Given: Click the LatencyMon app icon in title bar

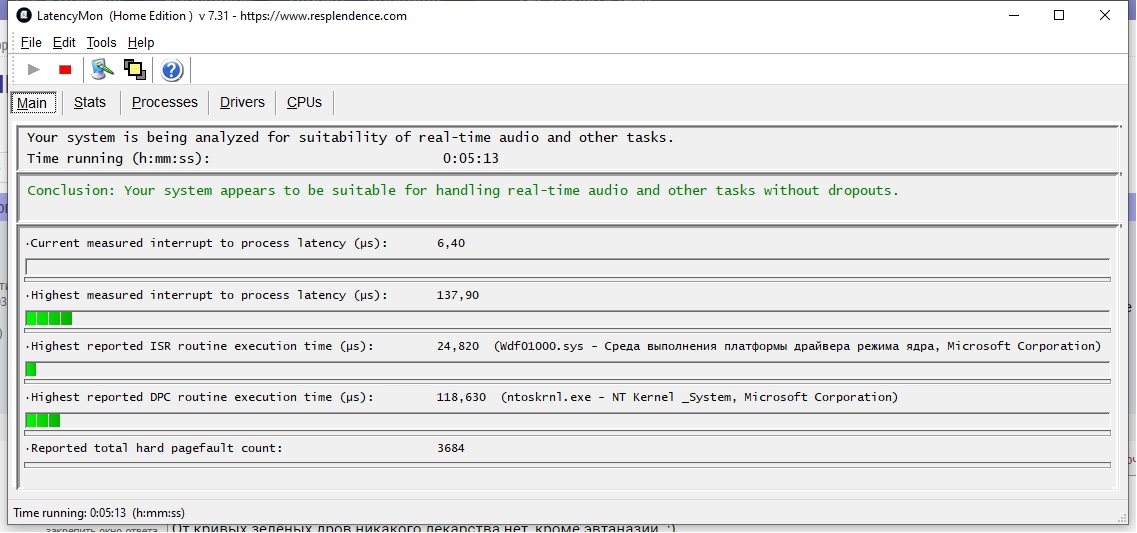Looking at the screenshot, I should tap(24, 15).
